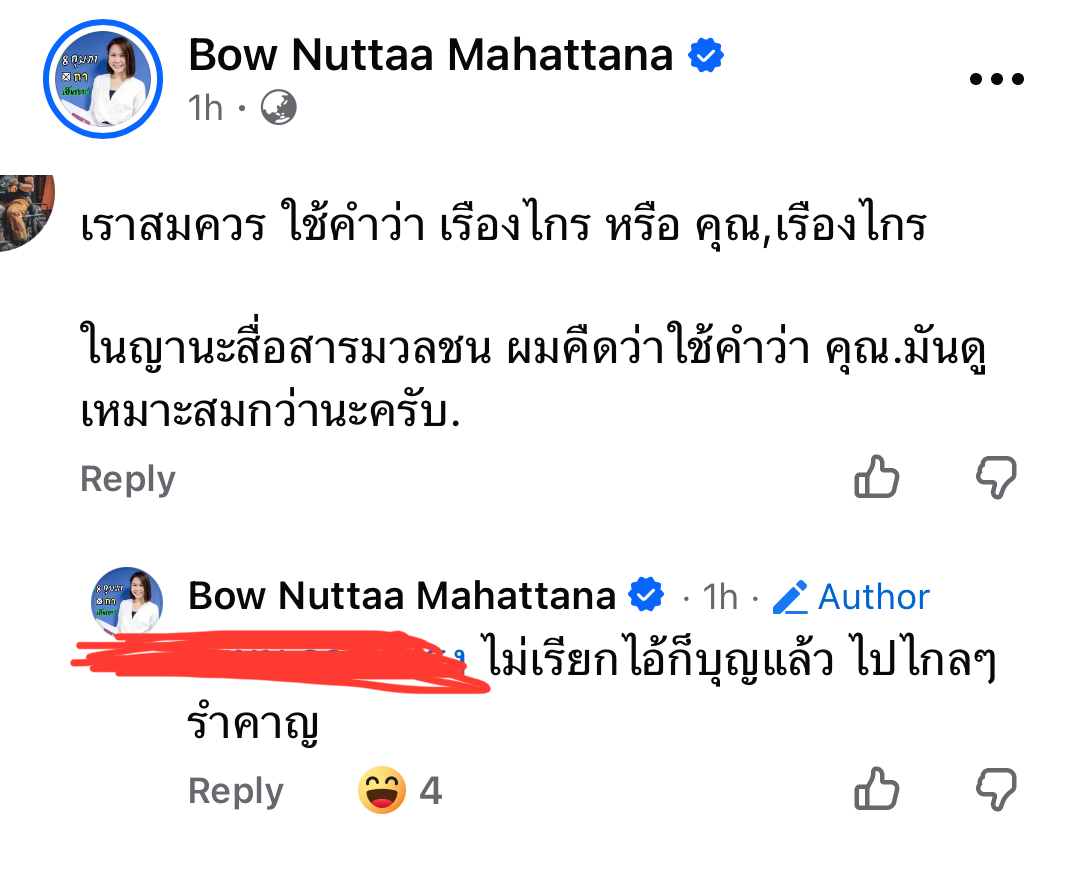Click the reply's 1h timestamp

tap(720, 598)
